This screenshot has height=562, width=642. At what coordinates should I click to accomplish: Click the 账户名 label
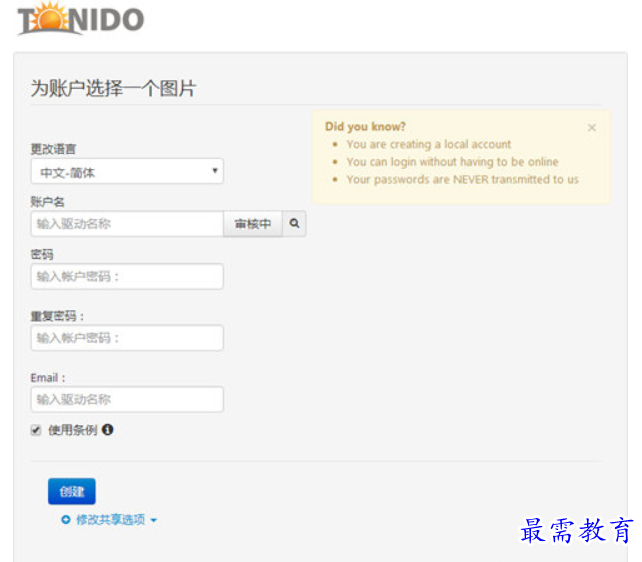coord(47,201)
